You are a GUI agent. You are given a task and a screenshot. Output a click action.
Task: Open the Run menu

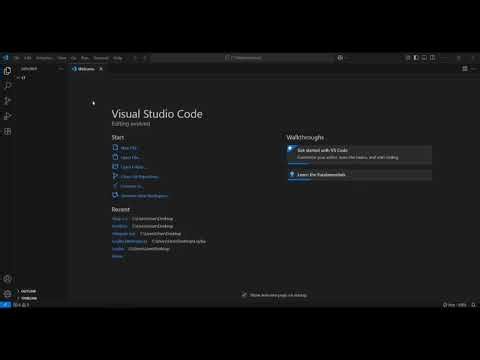(x=85, y=58)
